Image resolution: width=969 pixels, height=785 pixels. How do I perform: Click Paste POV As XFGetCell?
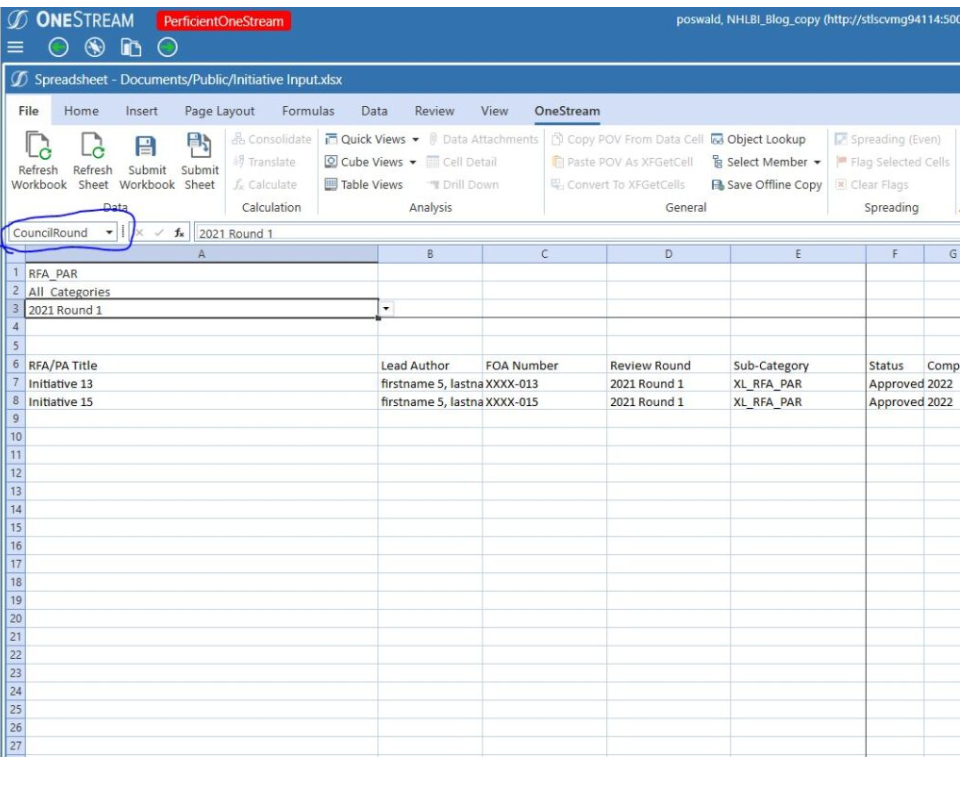[x=622, y=162]
